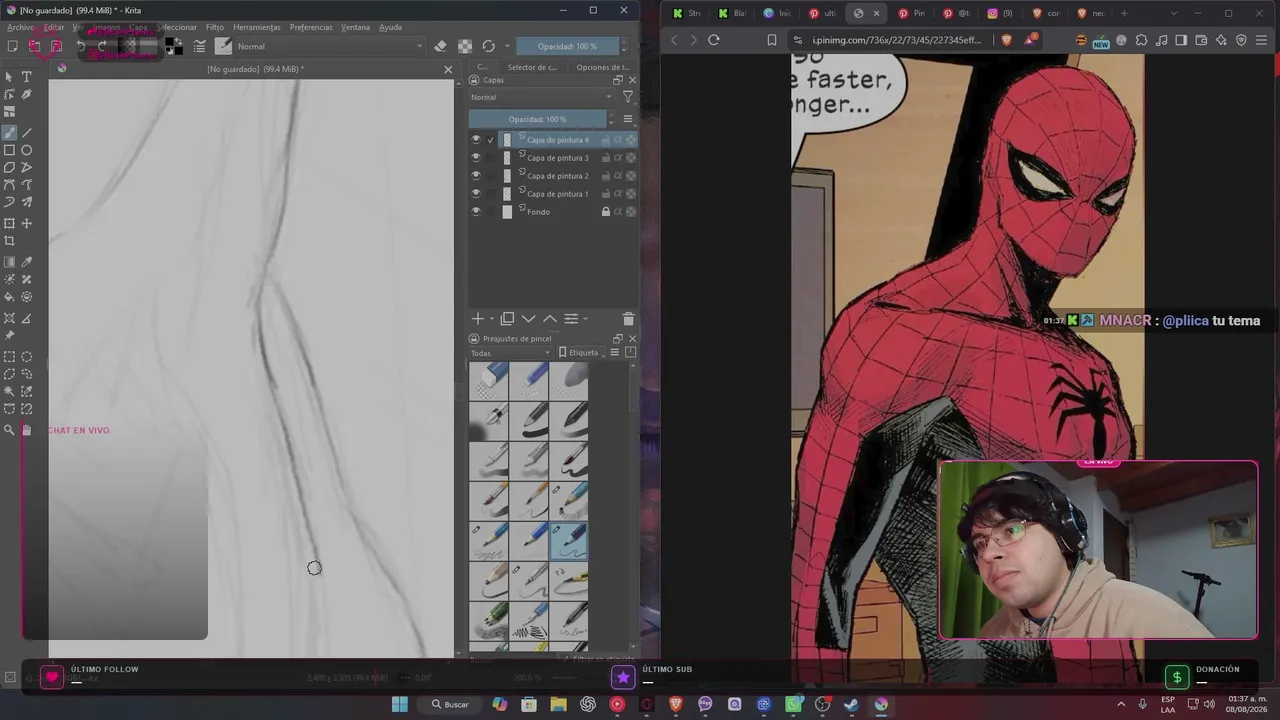Select the Transform tool

pyautogui.click(x=9, y=223)
